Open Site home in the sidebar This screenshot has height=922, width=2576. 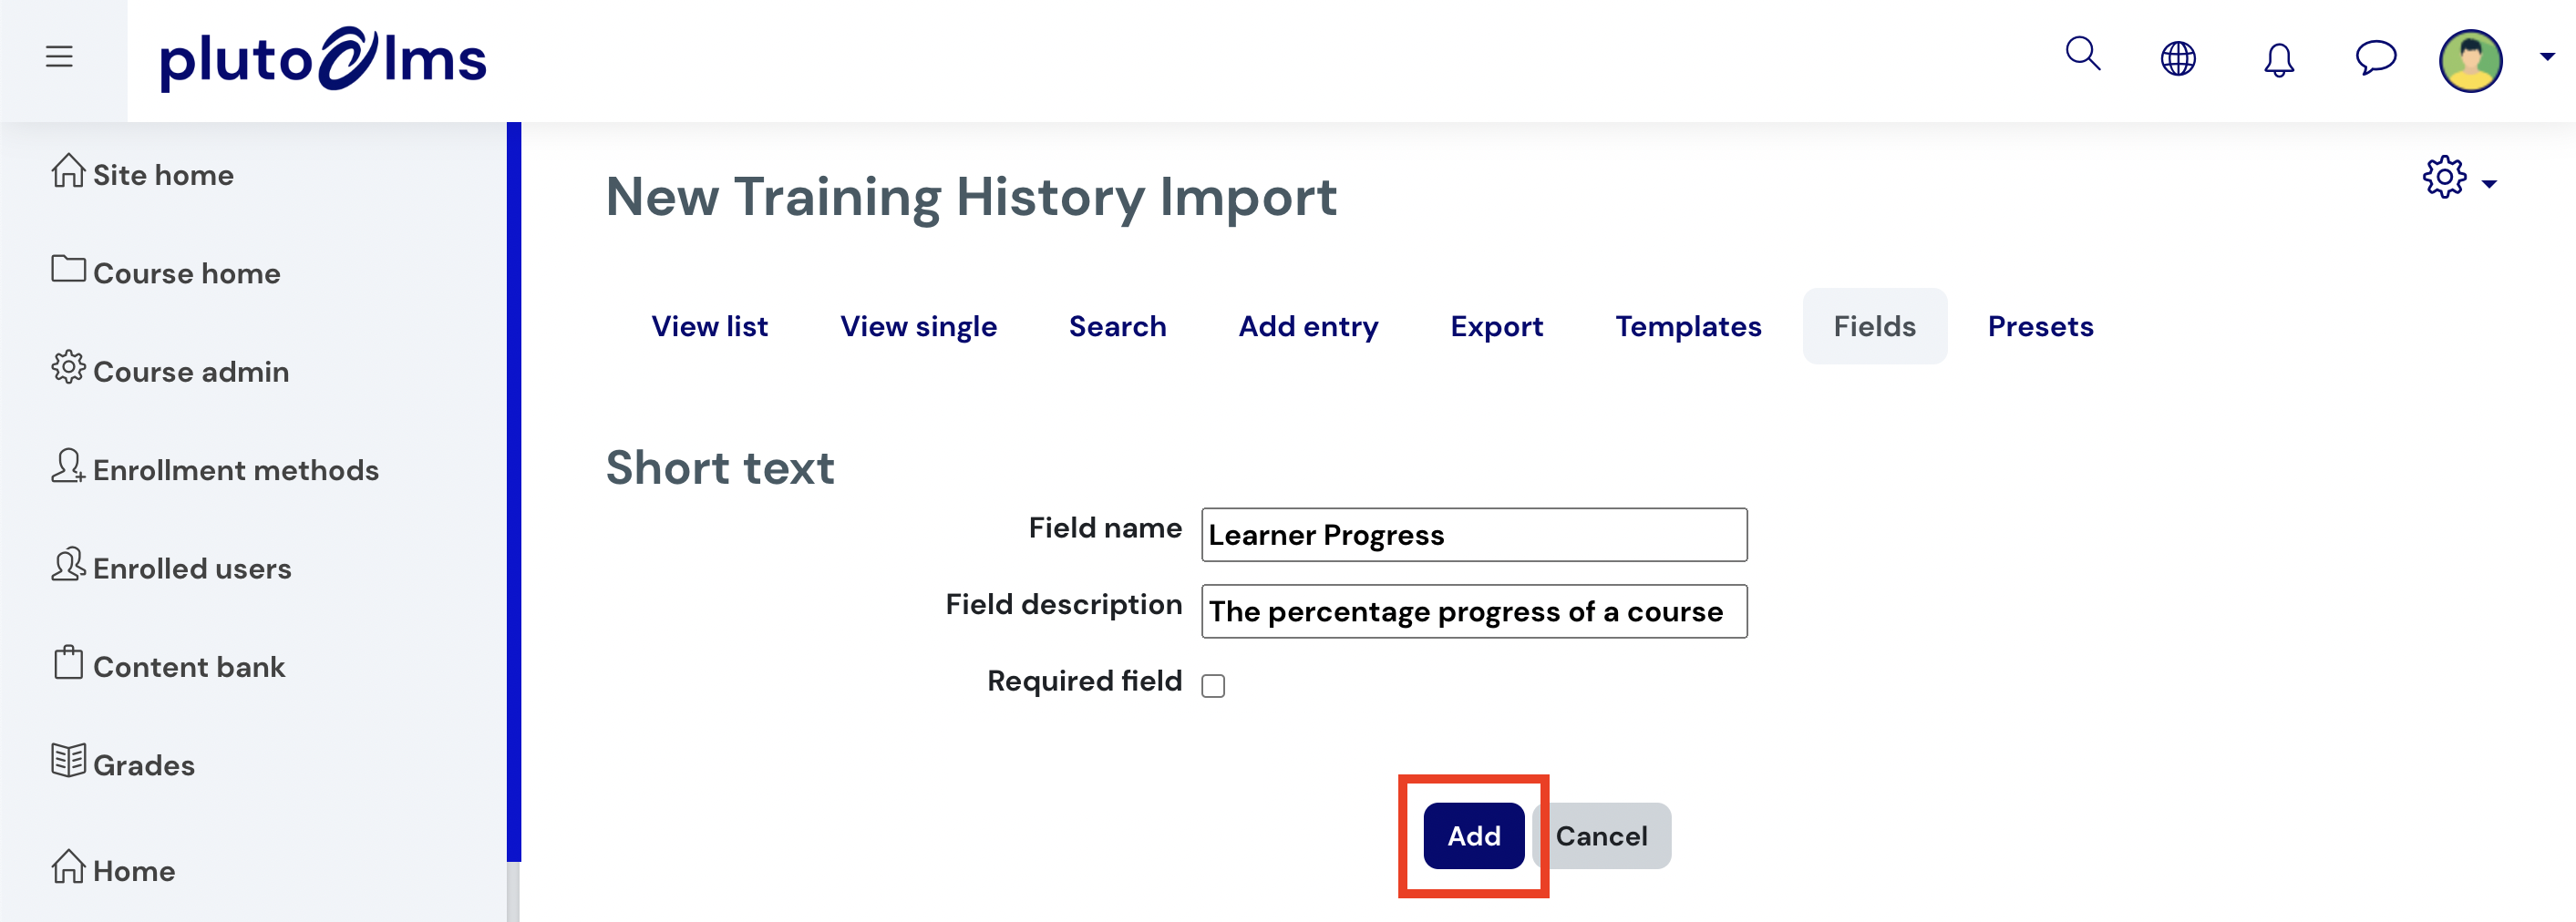click(163, 175)
